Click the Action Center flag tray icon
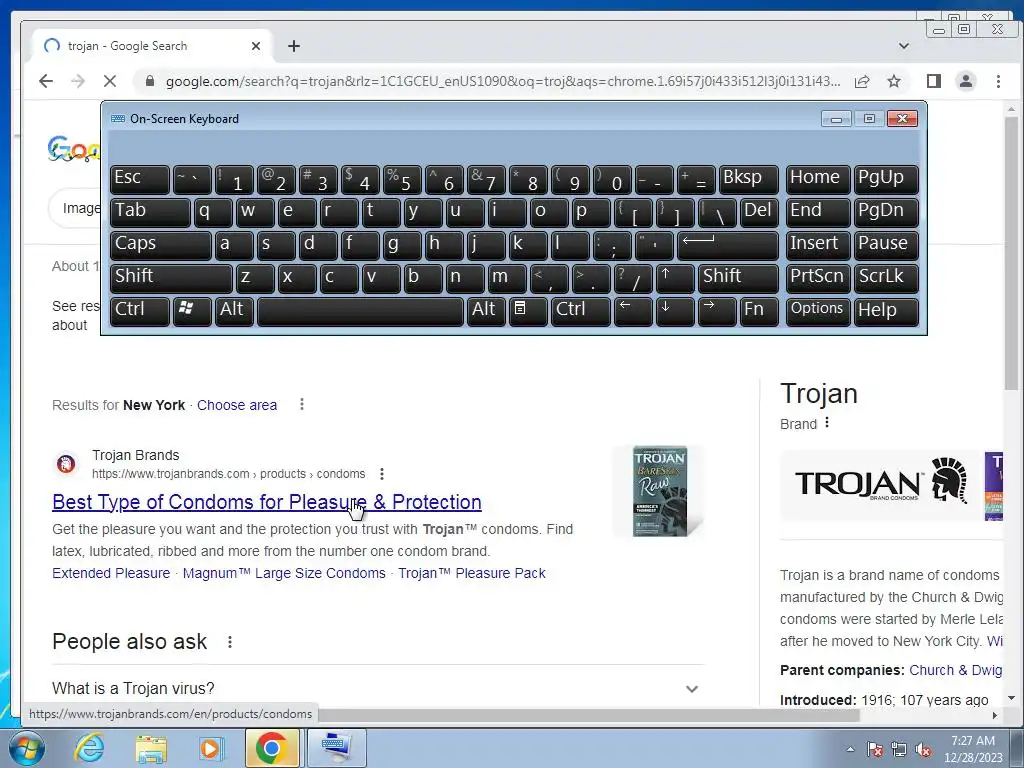 [875, 750]
